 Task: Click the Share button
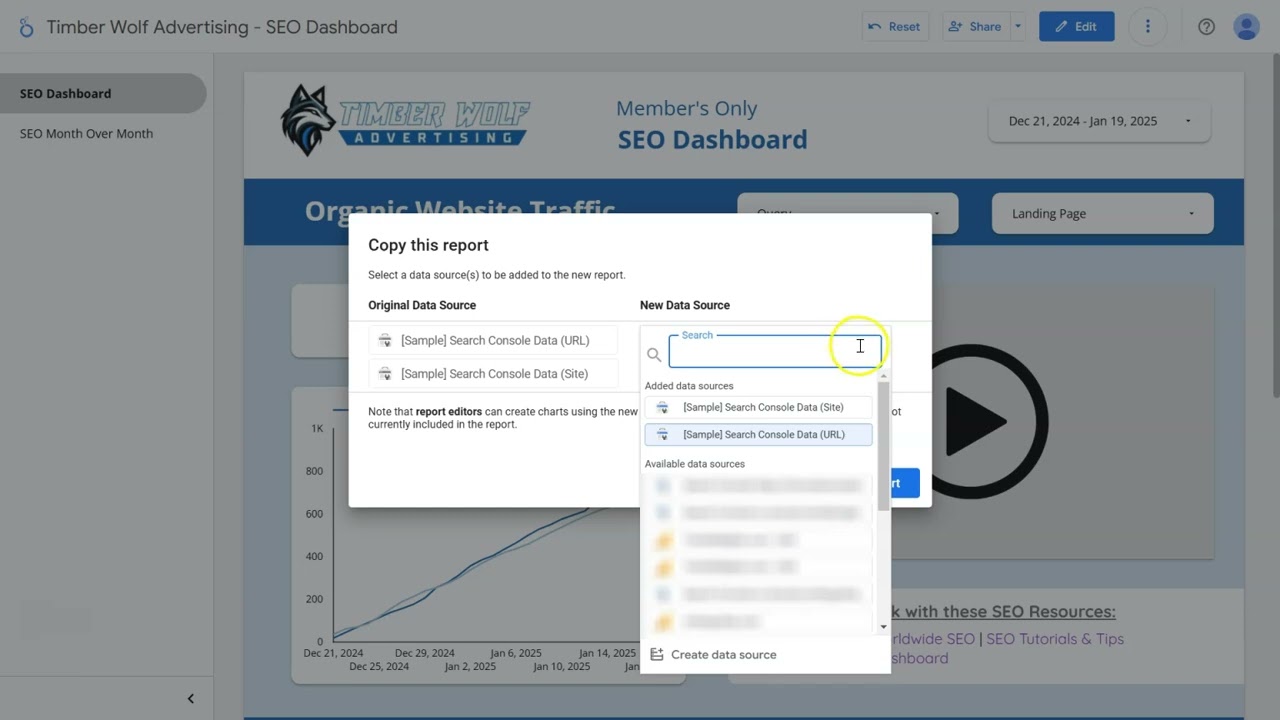[x=974, y=27]
